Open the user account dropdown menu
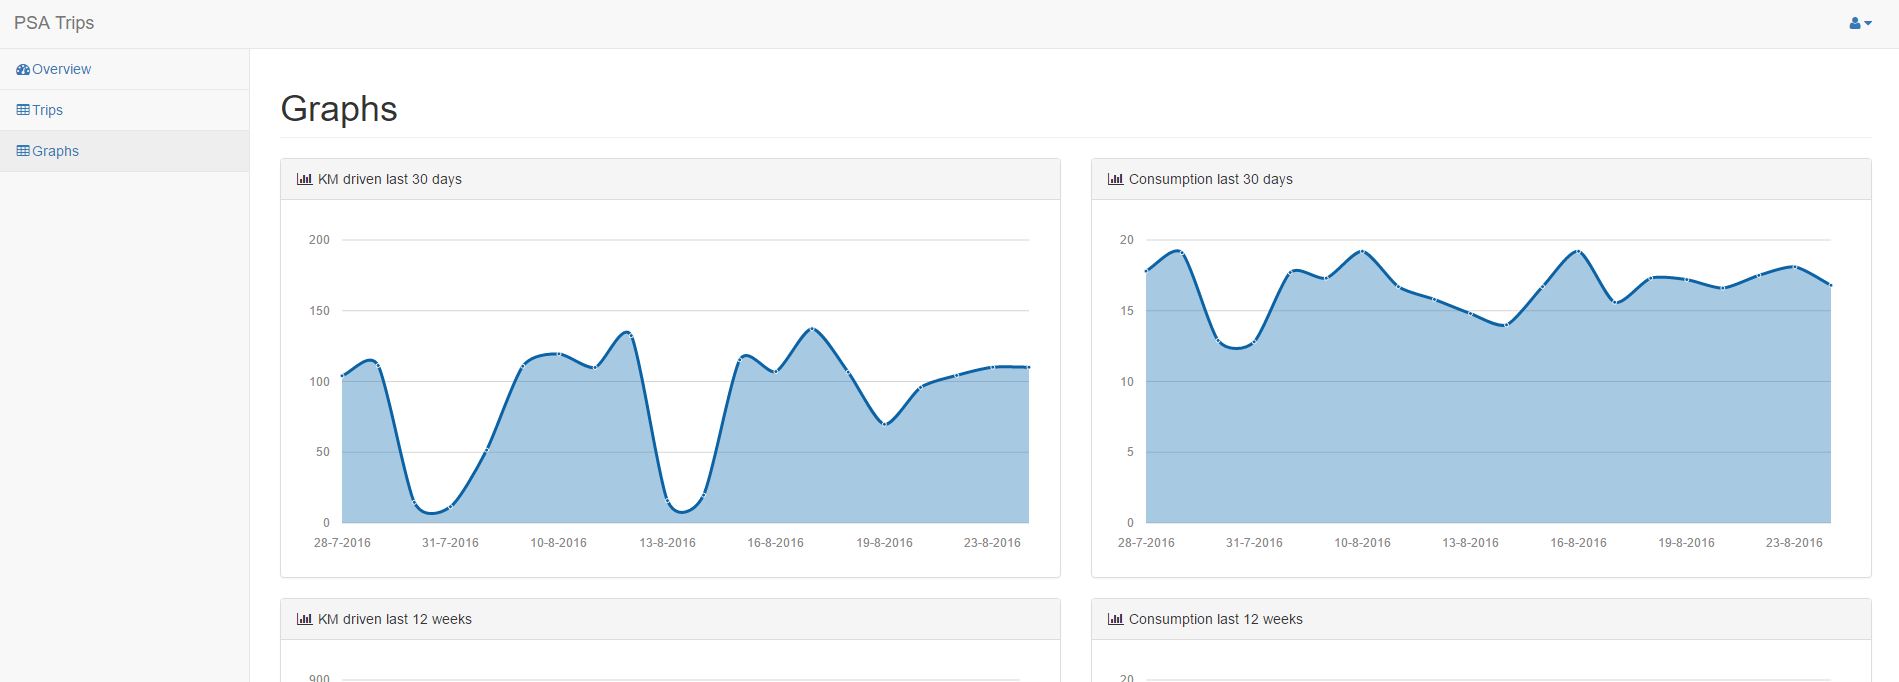This screenshot has width=1899, height=682. click(1860, 23)
